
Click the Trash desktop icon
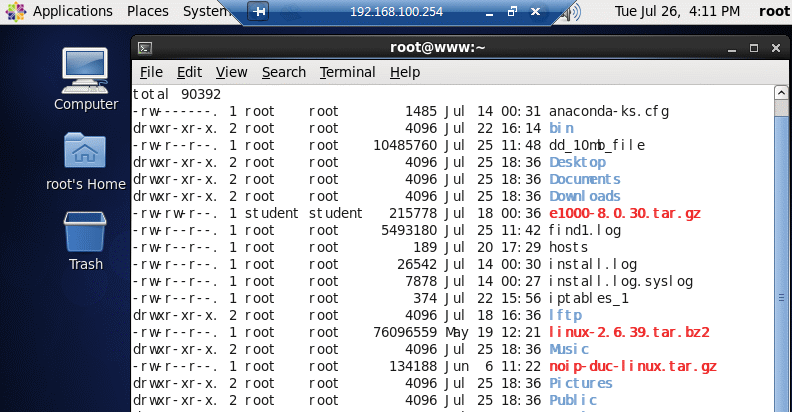click(85, 239)
